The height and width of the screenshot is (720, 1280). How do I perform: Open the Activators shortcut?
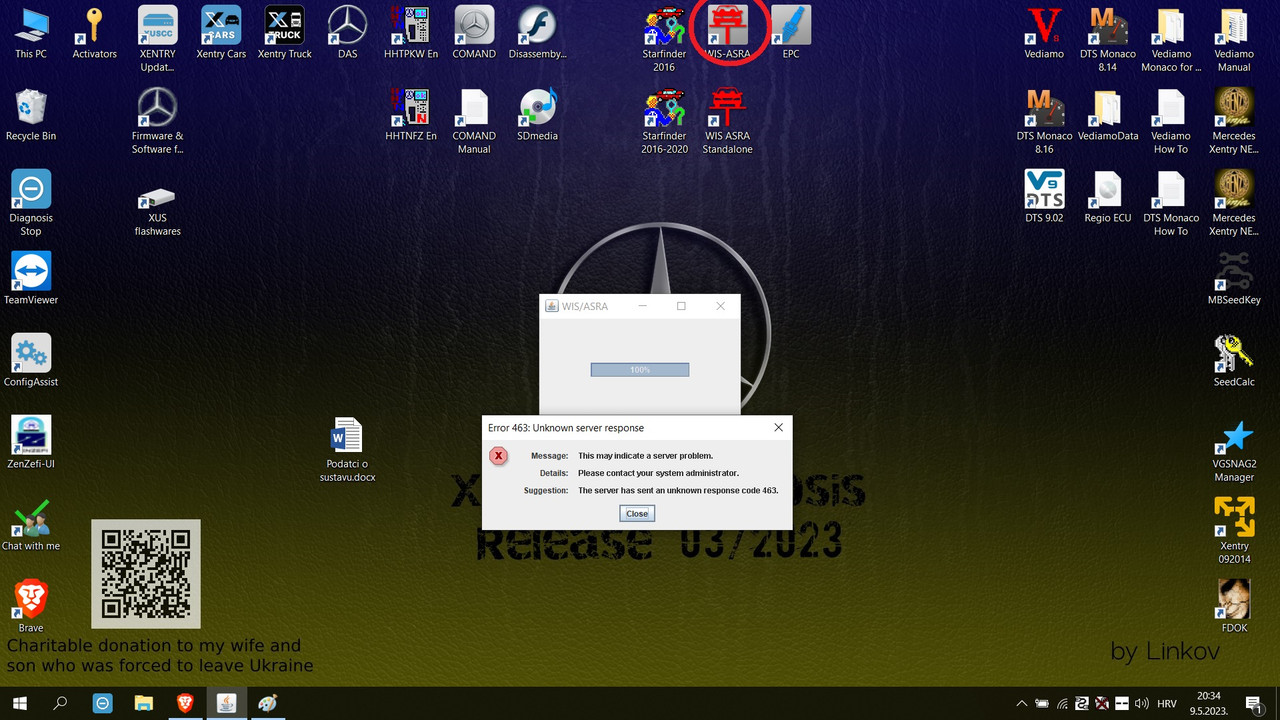[x=95, y=32]
